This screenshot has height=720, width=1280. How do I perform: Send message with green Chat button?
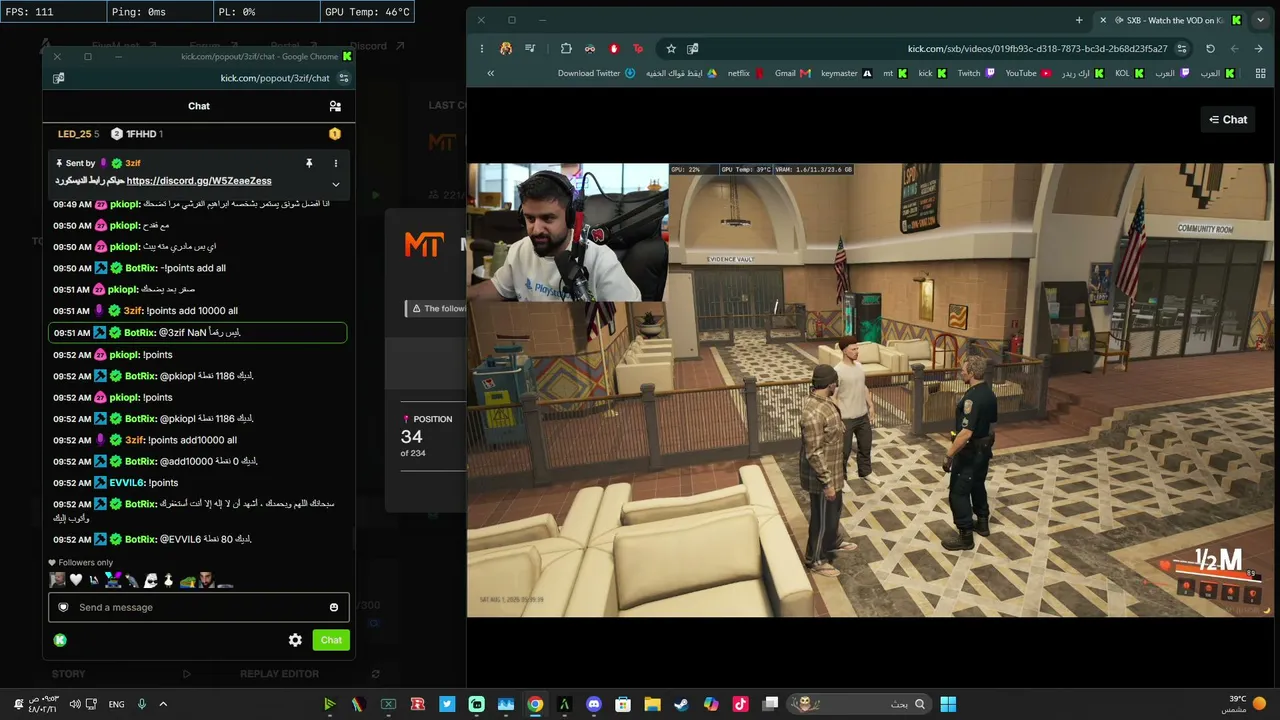(x=331, y=640)
